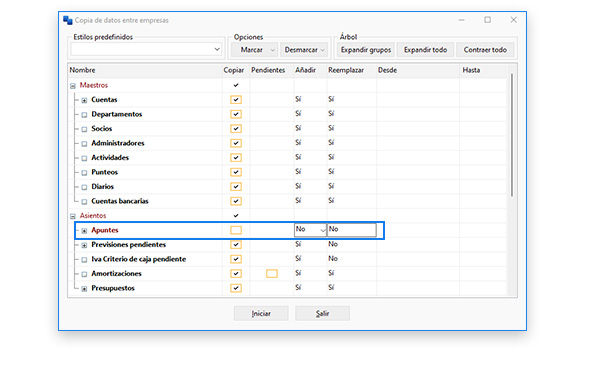Select the Departamentos tree row
The height and width of the screenshot is (366, 600).
[x=117, y=114]
